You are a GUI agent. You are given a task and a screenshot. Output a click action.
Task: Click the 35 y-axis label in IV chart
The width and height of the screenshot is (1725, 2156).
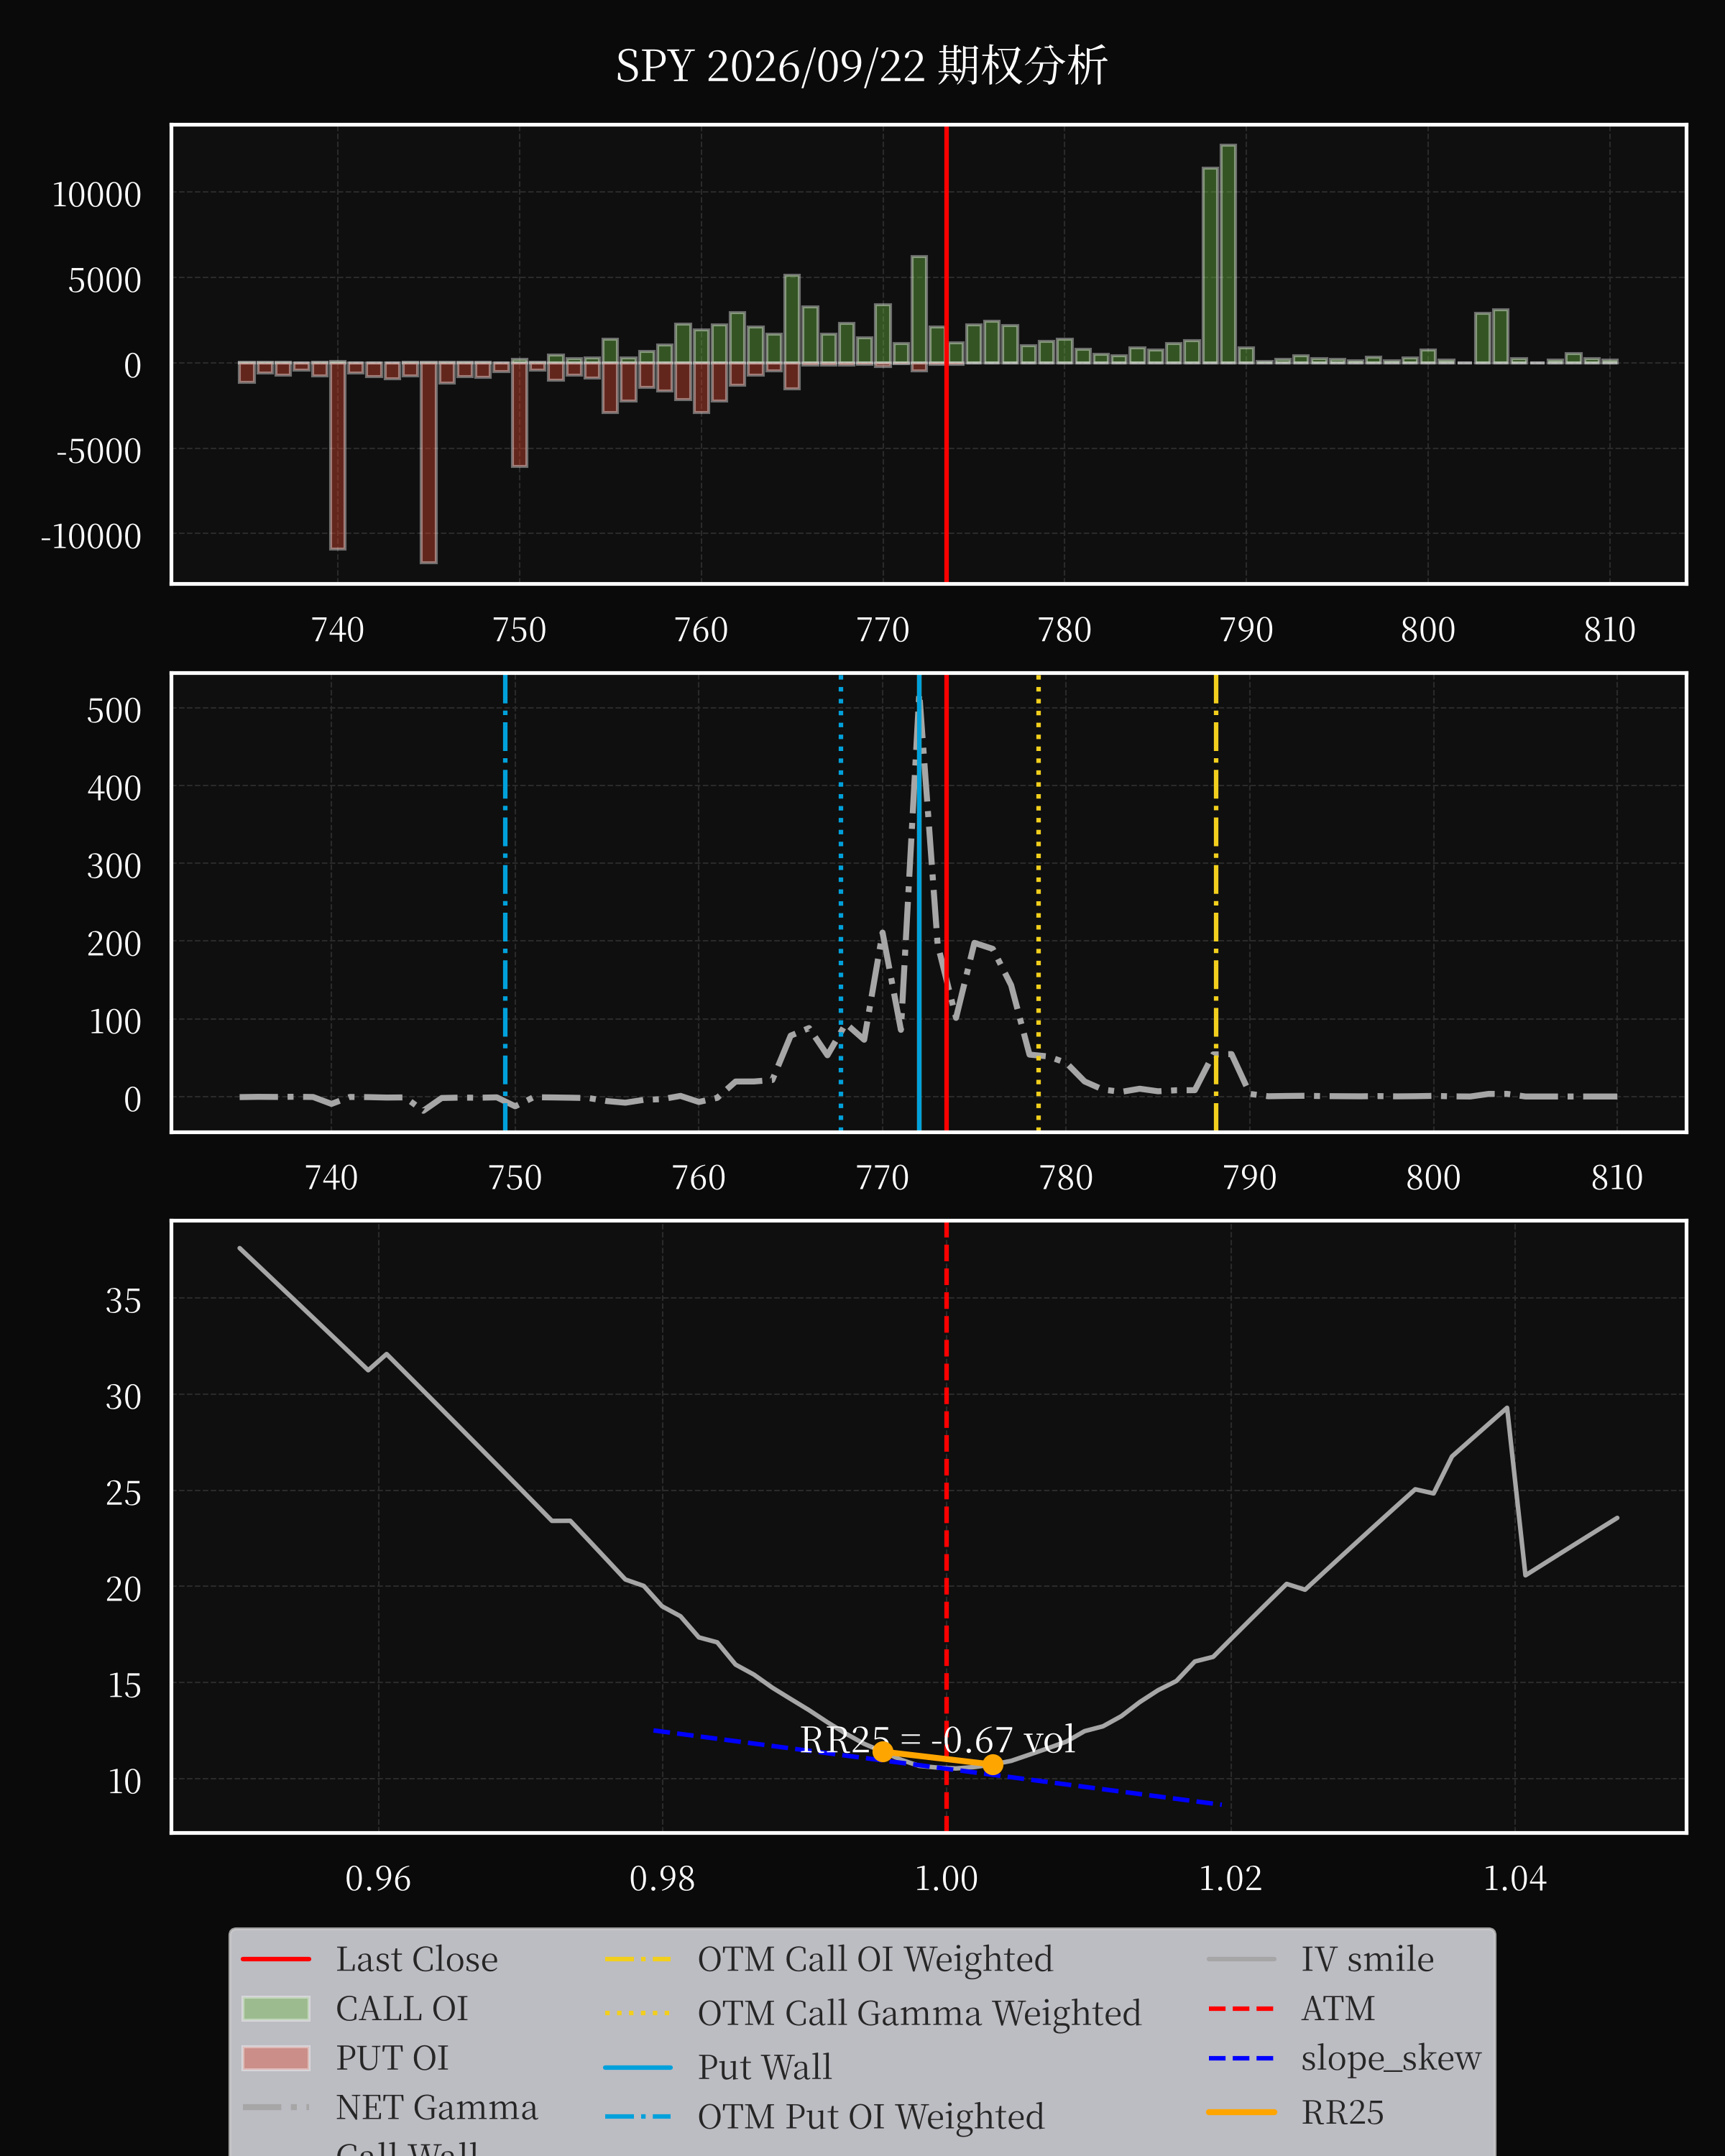point(123,1301)
